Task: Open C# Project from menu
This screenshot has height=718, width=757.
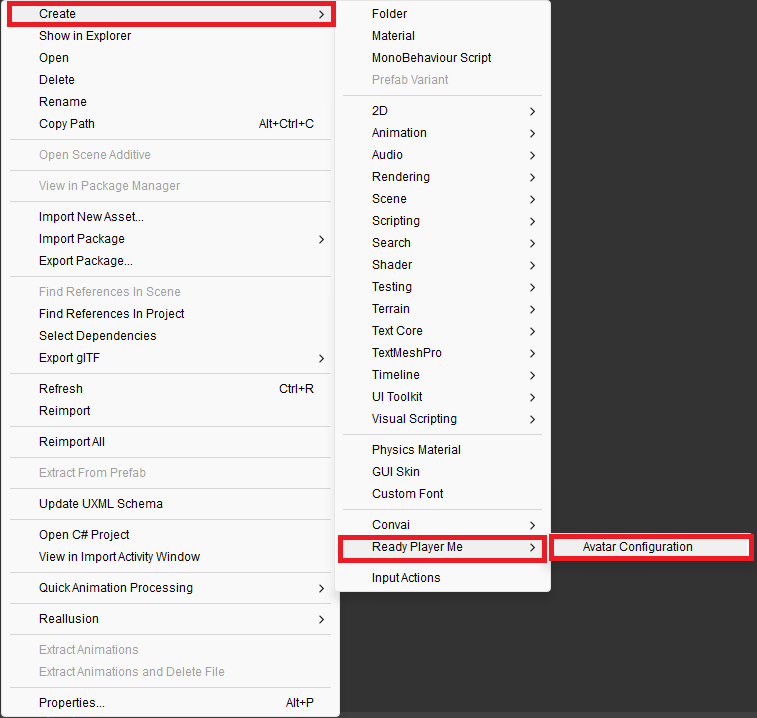Action: point(84,535)
